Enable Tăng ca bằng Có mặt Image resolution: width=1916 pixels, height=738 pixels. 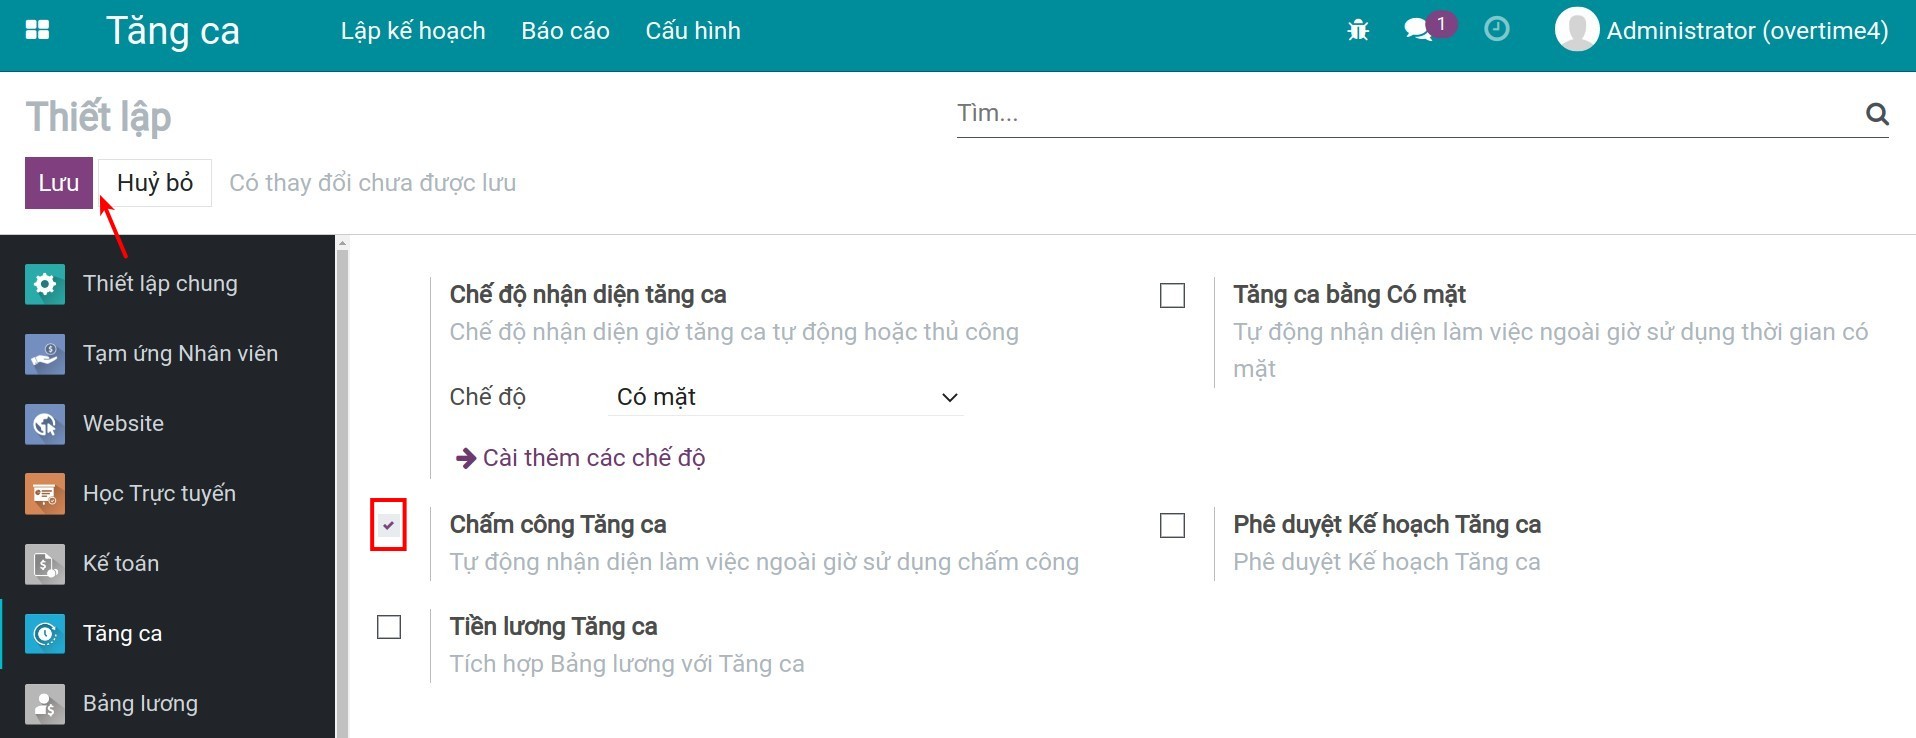(1172, 295)
